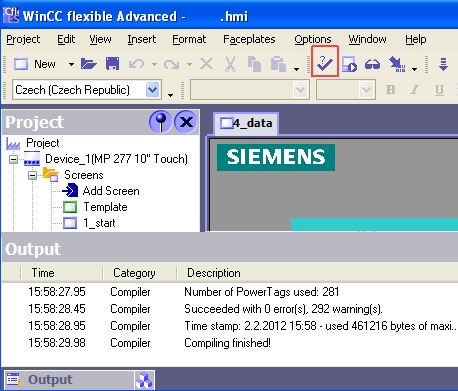Open the New button dropdown arrow
Screen dimensions: 458x391
pyautogui.click(x=71, y=64)
